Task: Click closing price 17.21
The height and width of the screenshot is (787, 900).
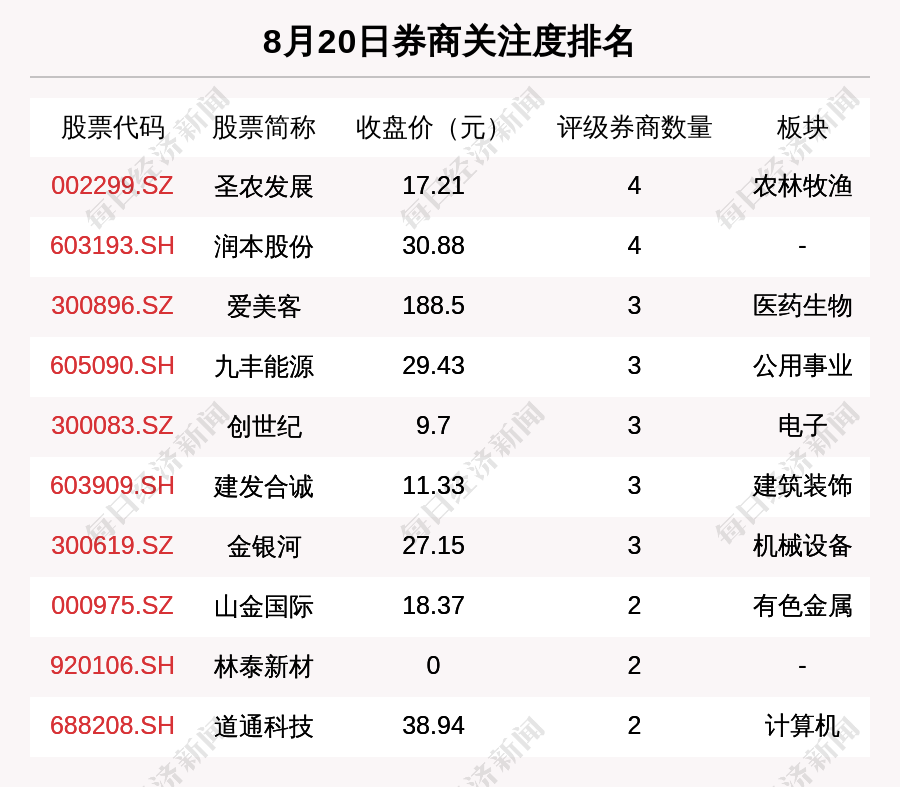Action: (433, 186)
